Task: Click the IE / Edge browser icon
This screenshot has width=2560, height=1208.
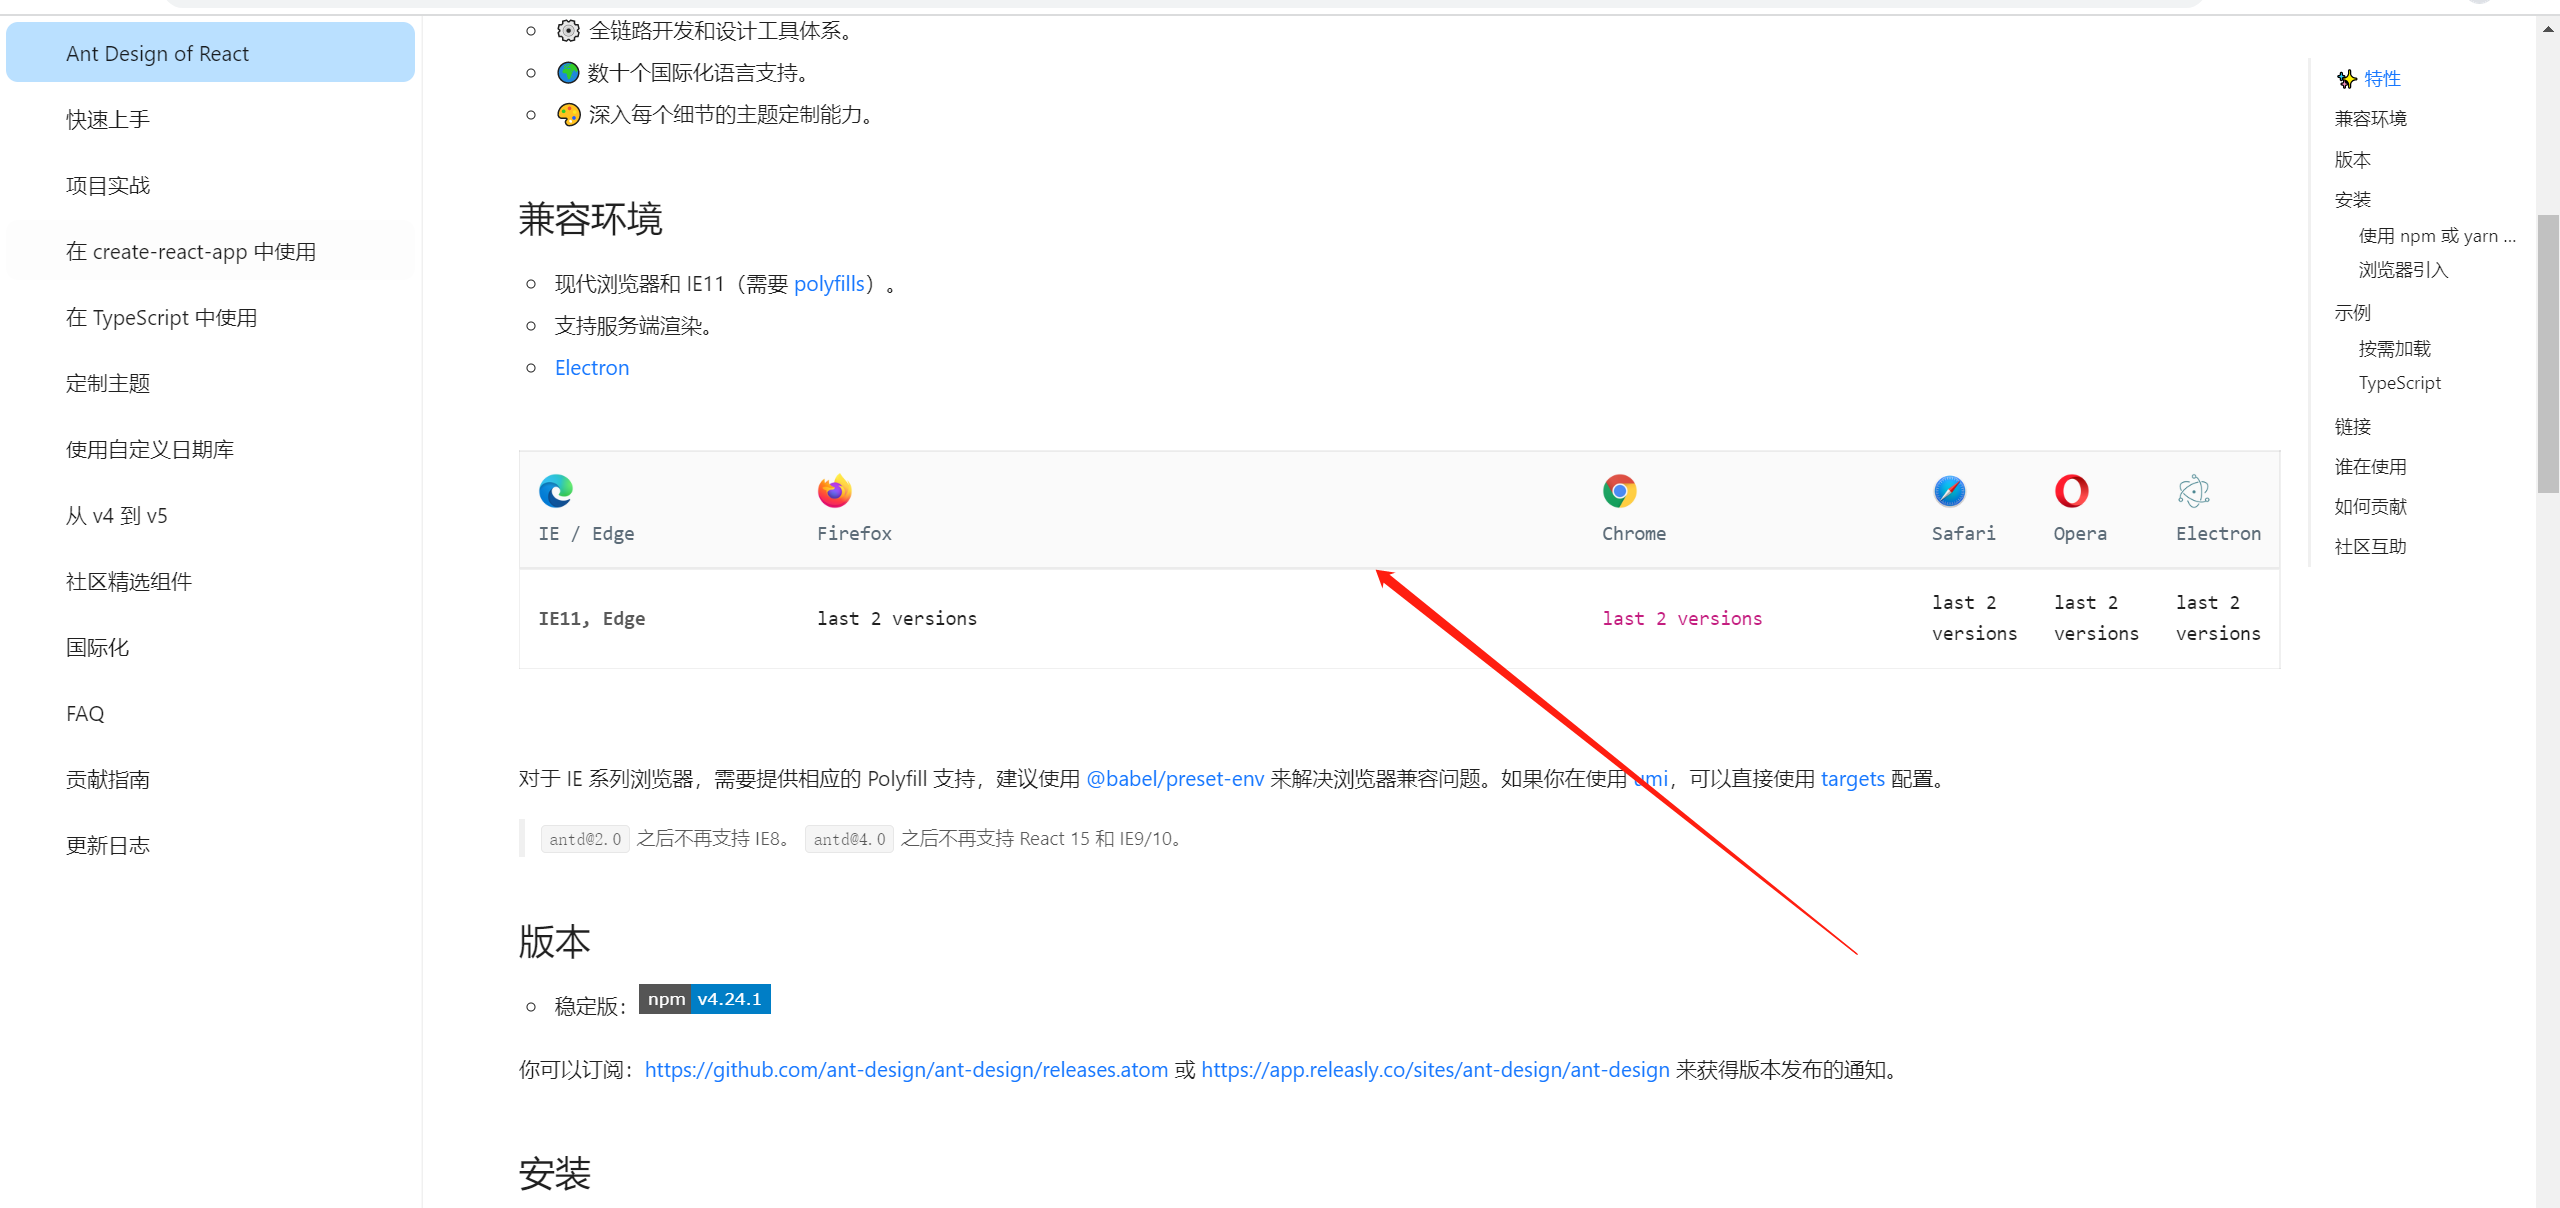Action: coord(556,491)
